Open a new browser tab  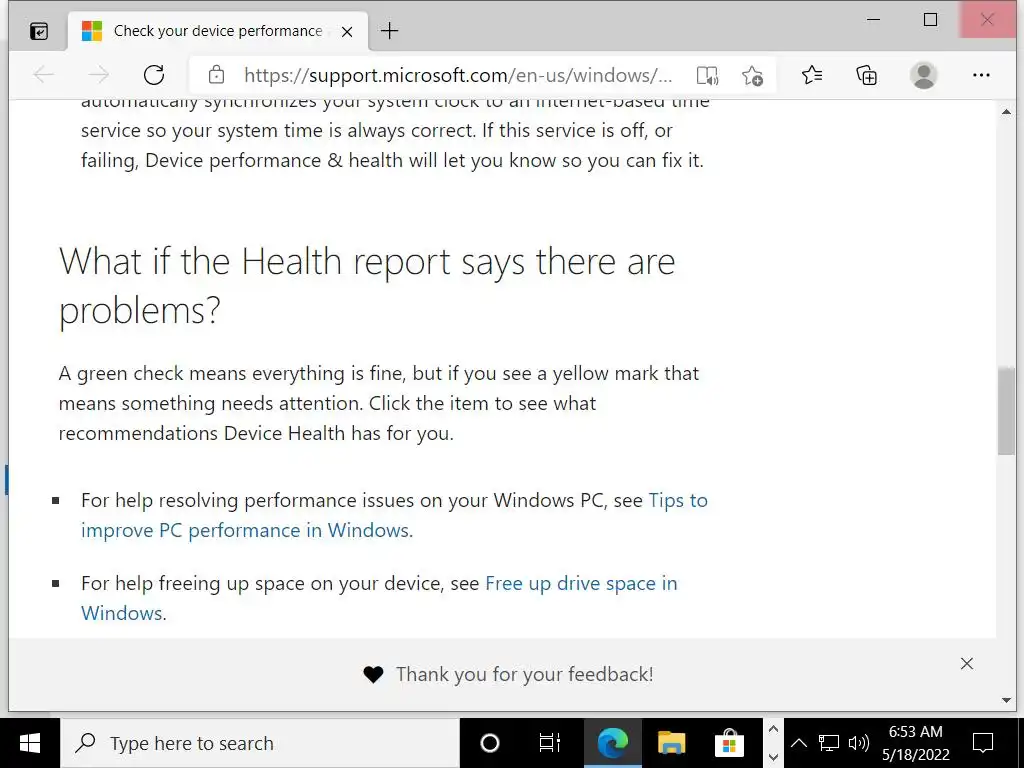[389, 31]
